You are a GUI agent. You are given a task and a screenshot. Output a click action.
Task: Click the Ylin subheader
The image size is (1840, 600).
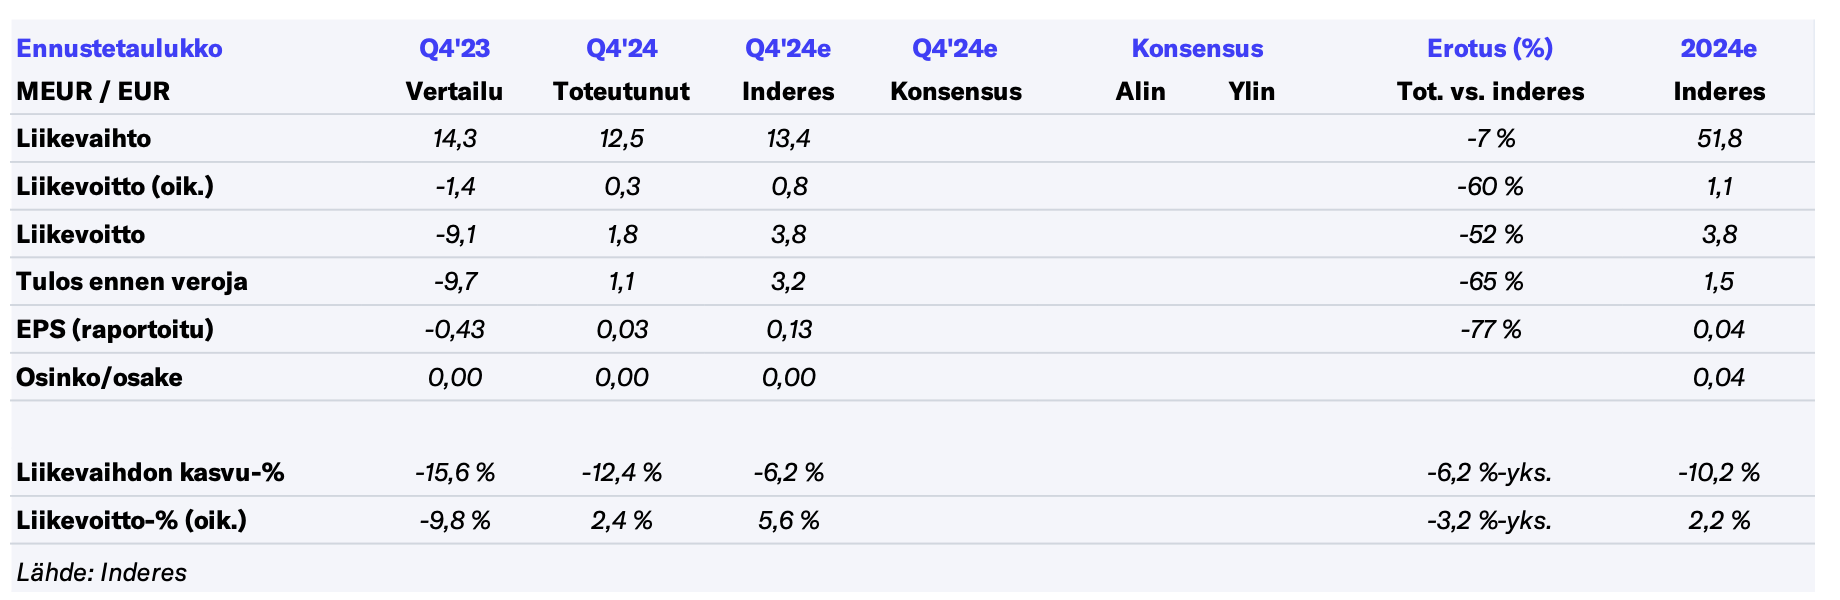[1251, 92]
